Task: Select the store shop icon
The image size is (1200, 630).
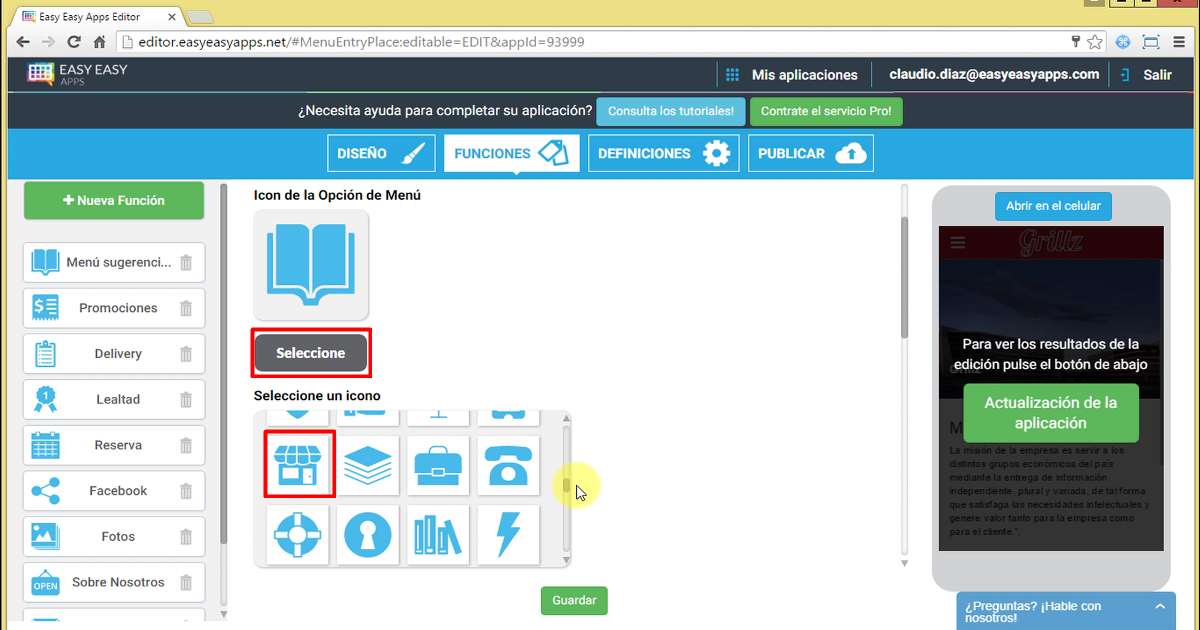Action: pyautogui.click(x=299, y=464)
